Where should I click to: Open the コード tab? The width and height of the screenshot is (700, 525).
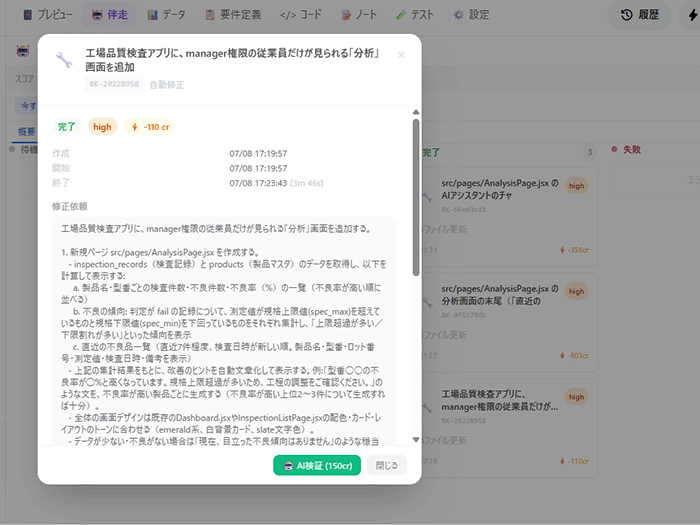300,15
